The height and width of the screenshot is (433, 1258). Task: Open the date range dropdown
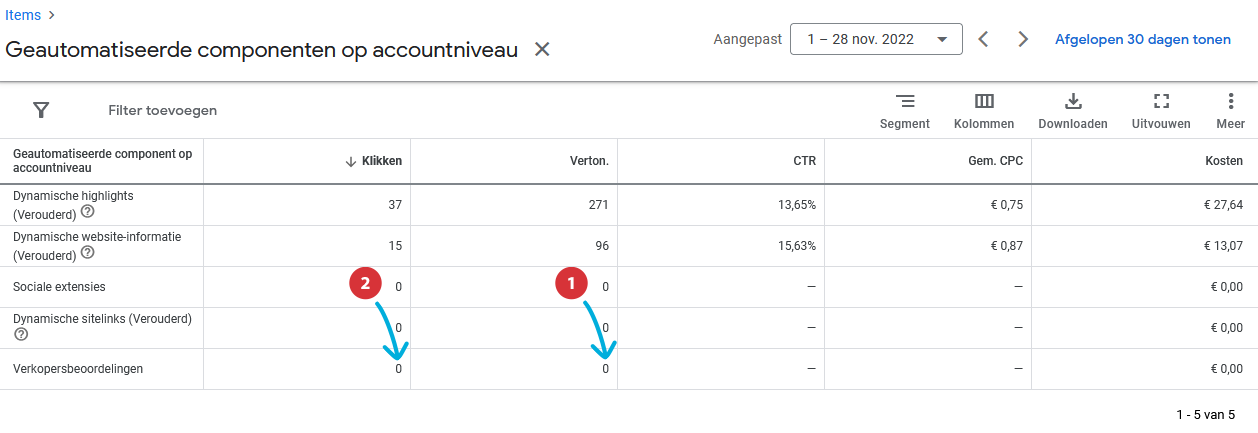point(876,39)
